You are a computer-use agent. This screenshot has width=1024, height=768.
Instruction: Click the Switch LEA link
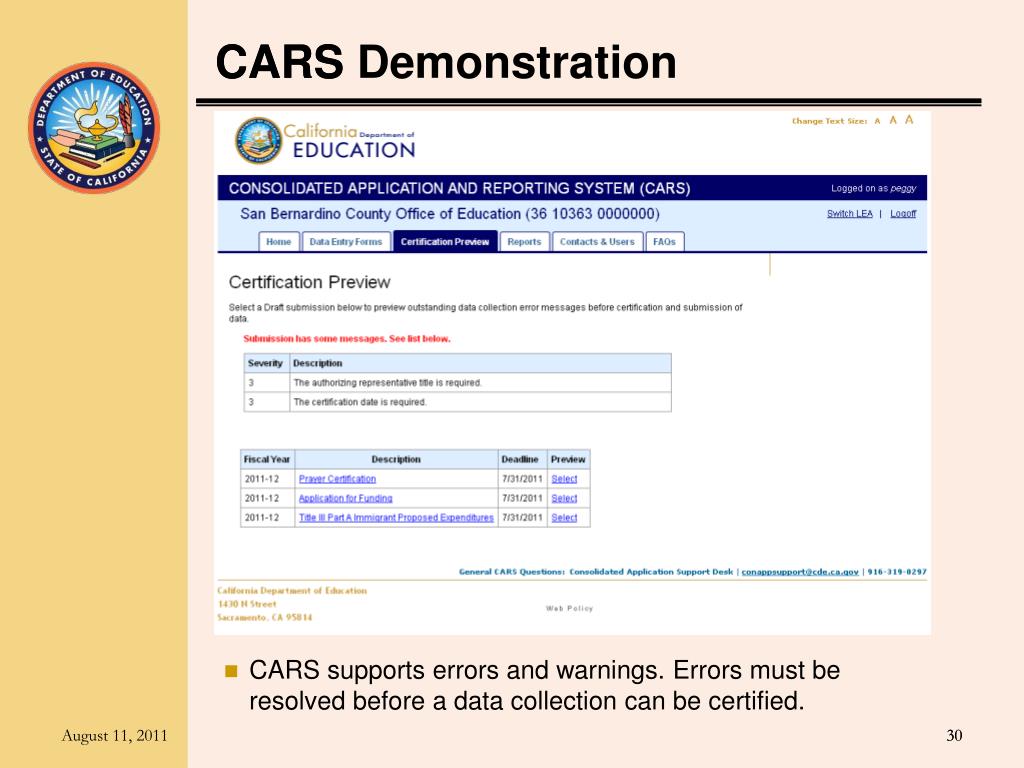tap(850, 214)
